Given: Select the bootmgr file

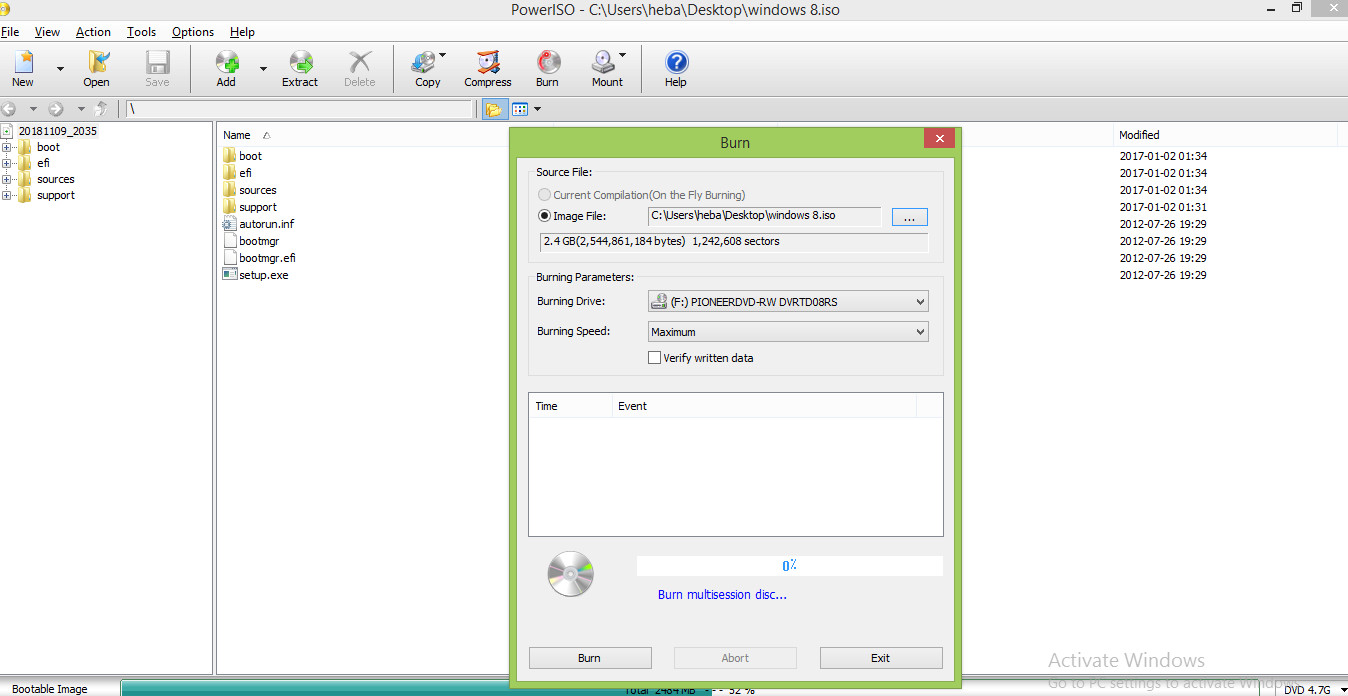Looking at the screenshot, I should (x=261, y=241).
